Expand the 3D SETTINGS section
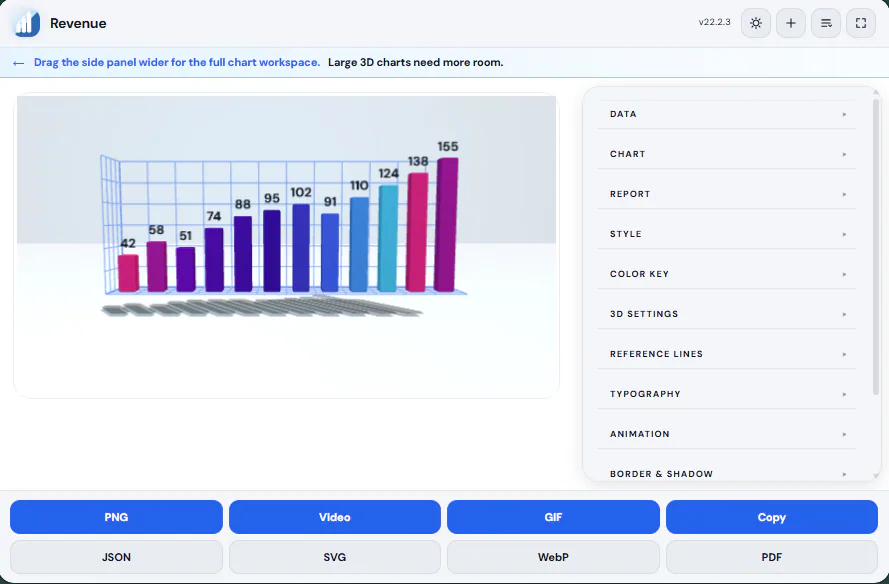889x584 pixels. 727,314
